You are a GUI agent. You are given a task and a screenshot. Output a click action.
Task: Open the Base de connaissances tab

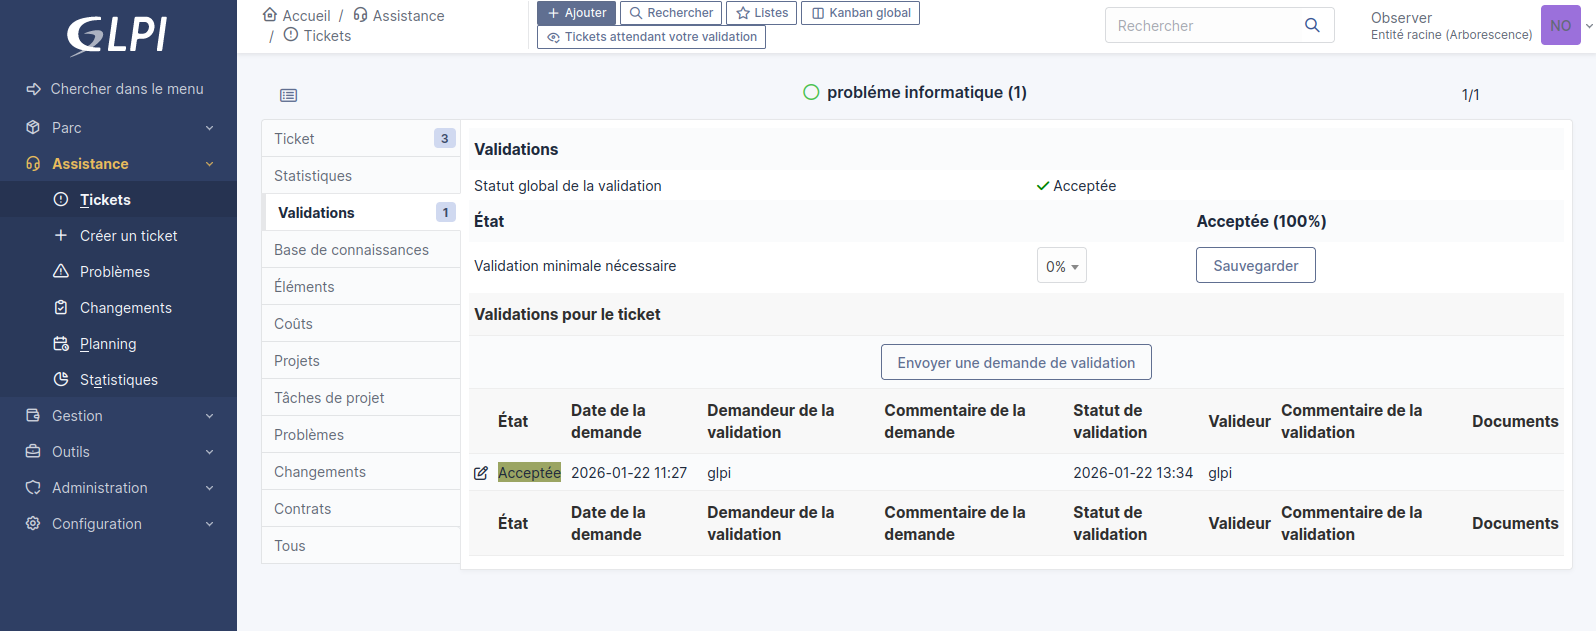click(x=361, y=250)
